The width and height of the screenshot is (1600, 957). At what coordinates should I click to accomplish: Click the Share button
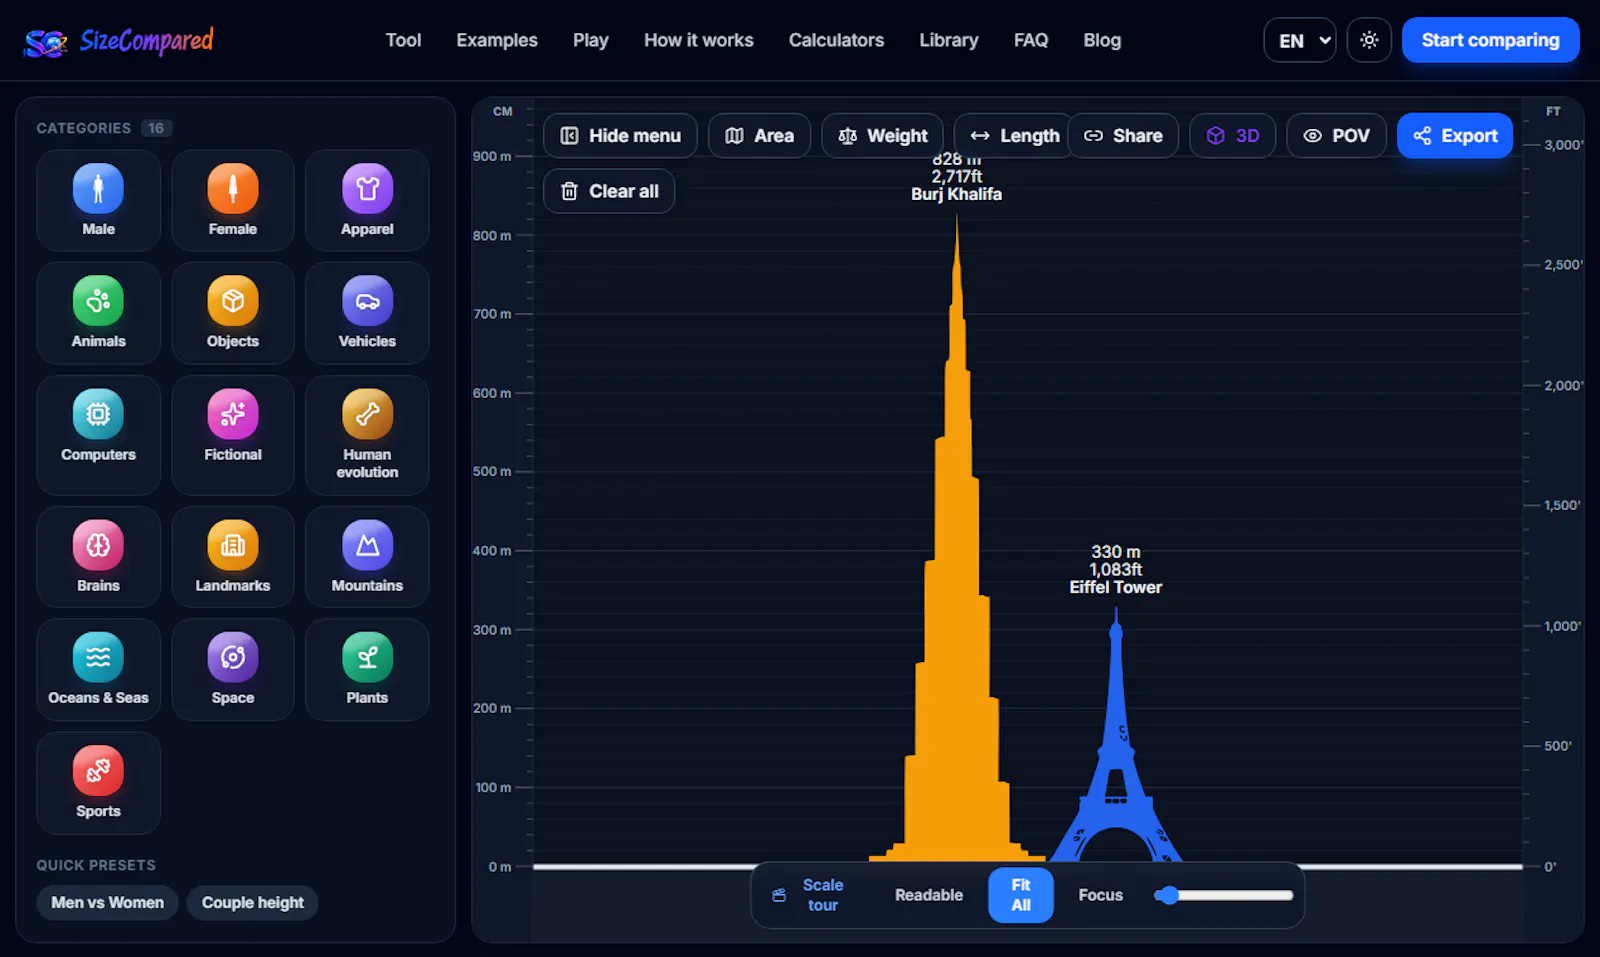pos(1123,135)
